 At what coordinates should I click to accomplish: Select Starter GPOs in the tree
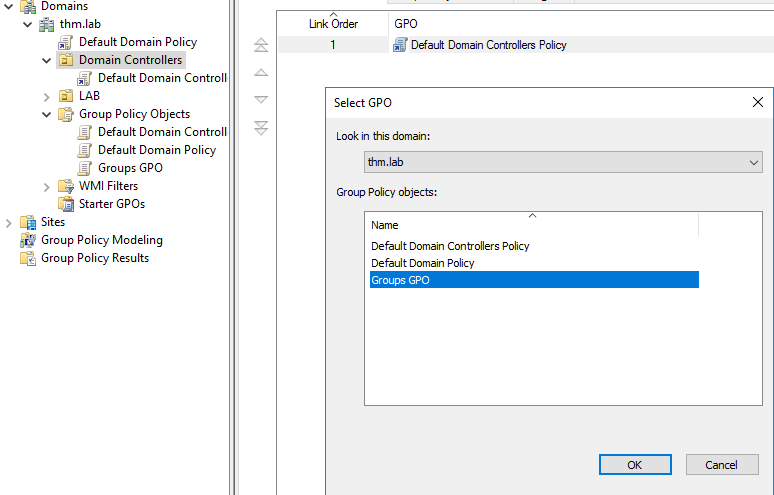(x=111, y=204)
